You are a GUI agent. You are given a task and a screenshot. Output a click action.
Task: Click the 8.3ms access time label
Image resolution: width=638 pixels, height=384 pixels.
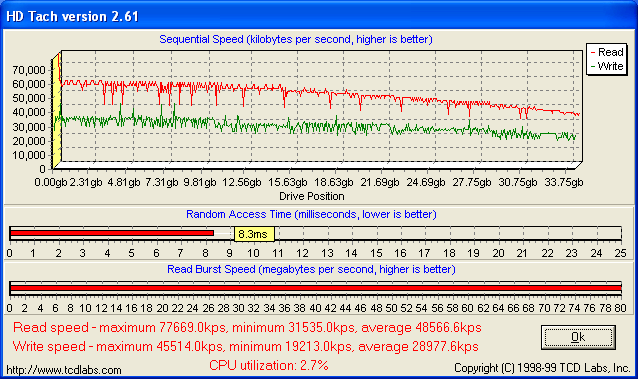point(254,234)
